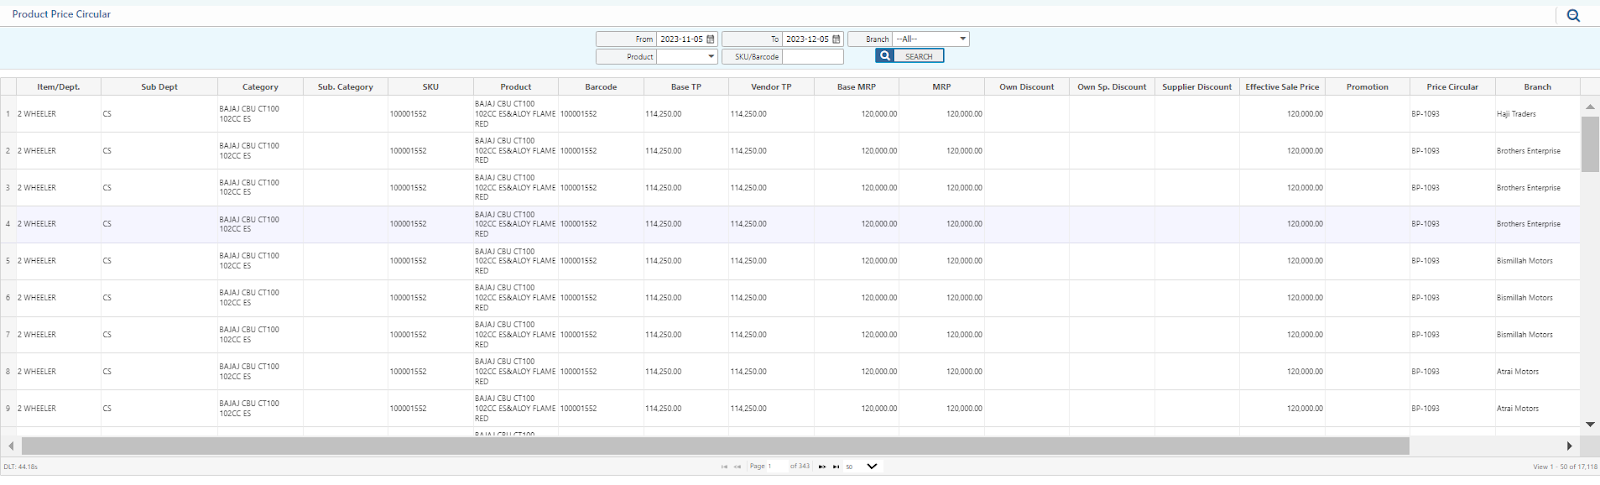Click the horizontal scrollbar thumb
Viewport: 1600px width, 485px height.
tap(715, 446)
